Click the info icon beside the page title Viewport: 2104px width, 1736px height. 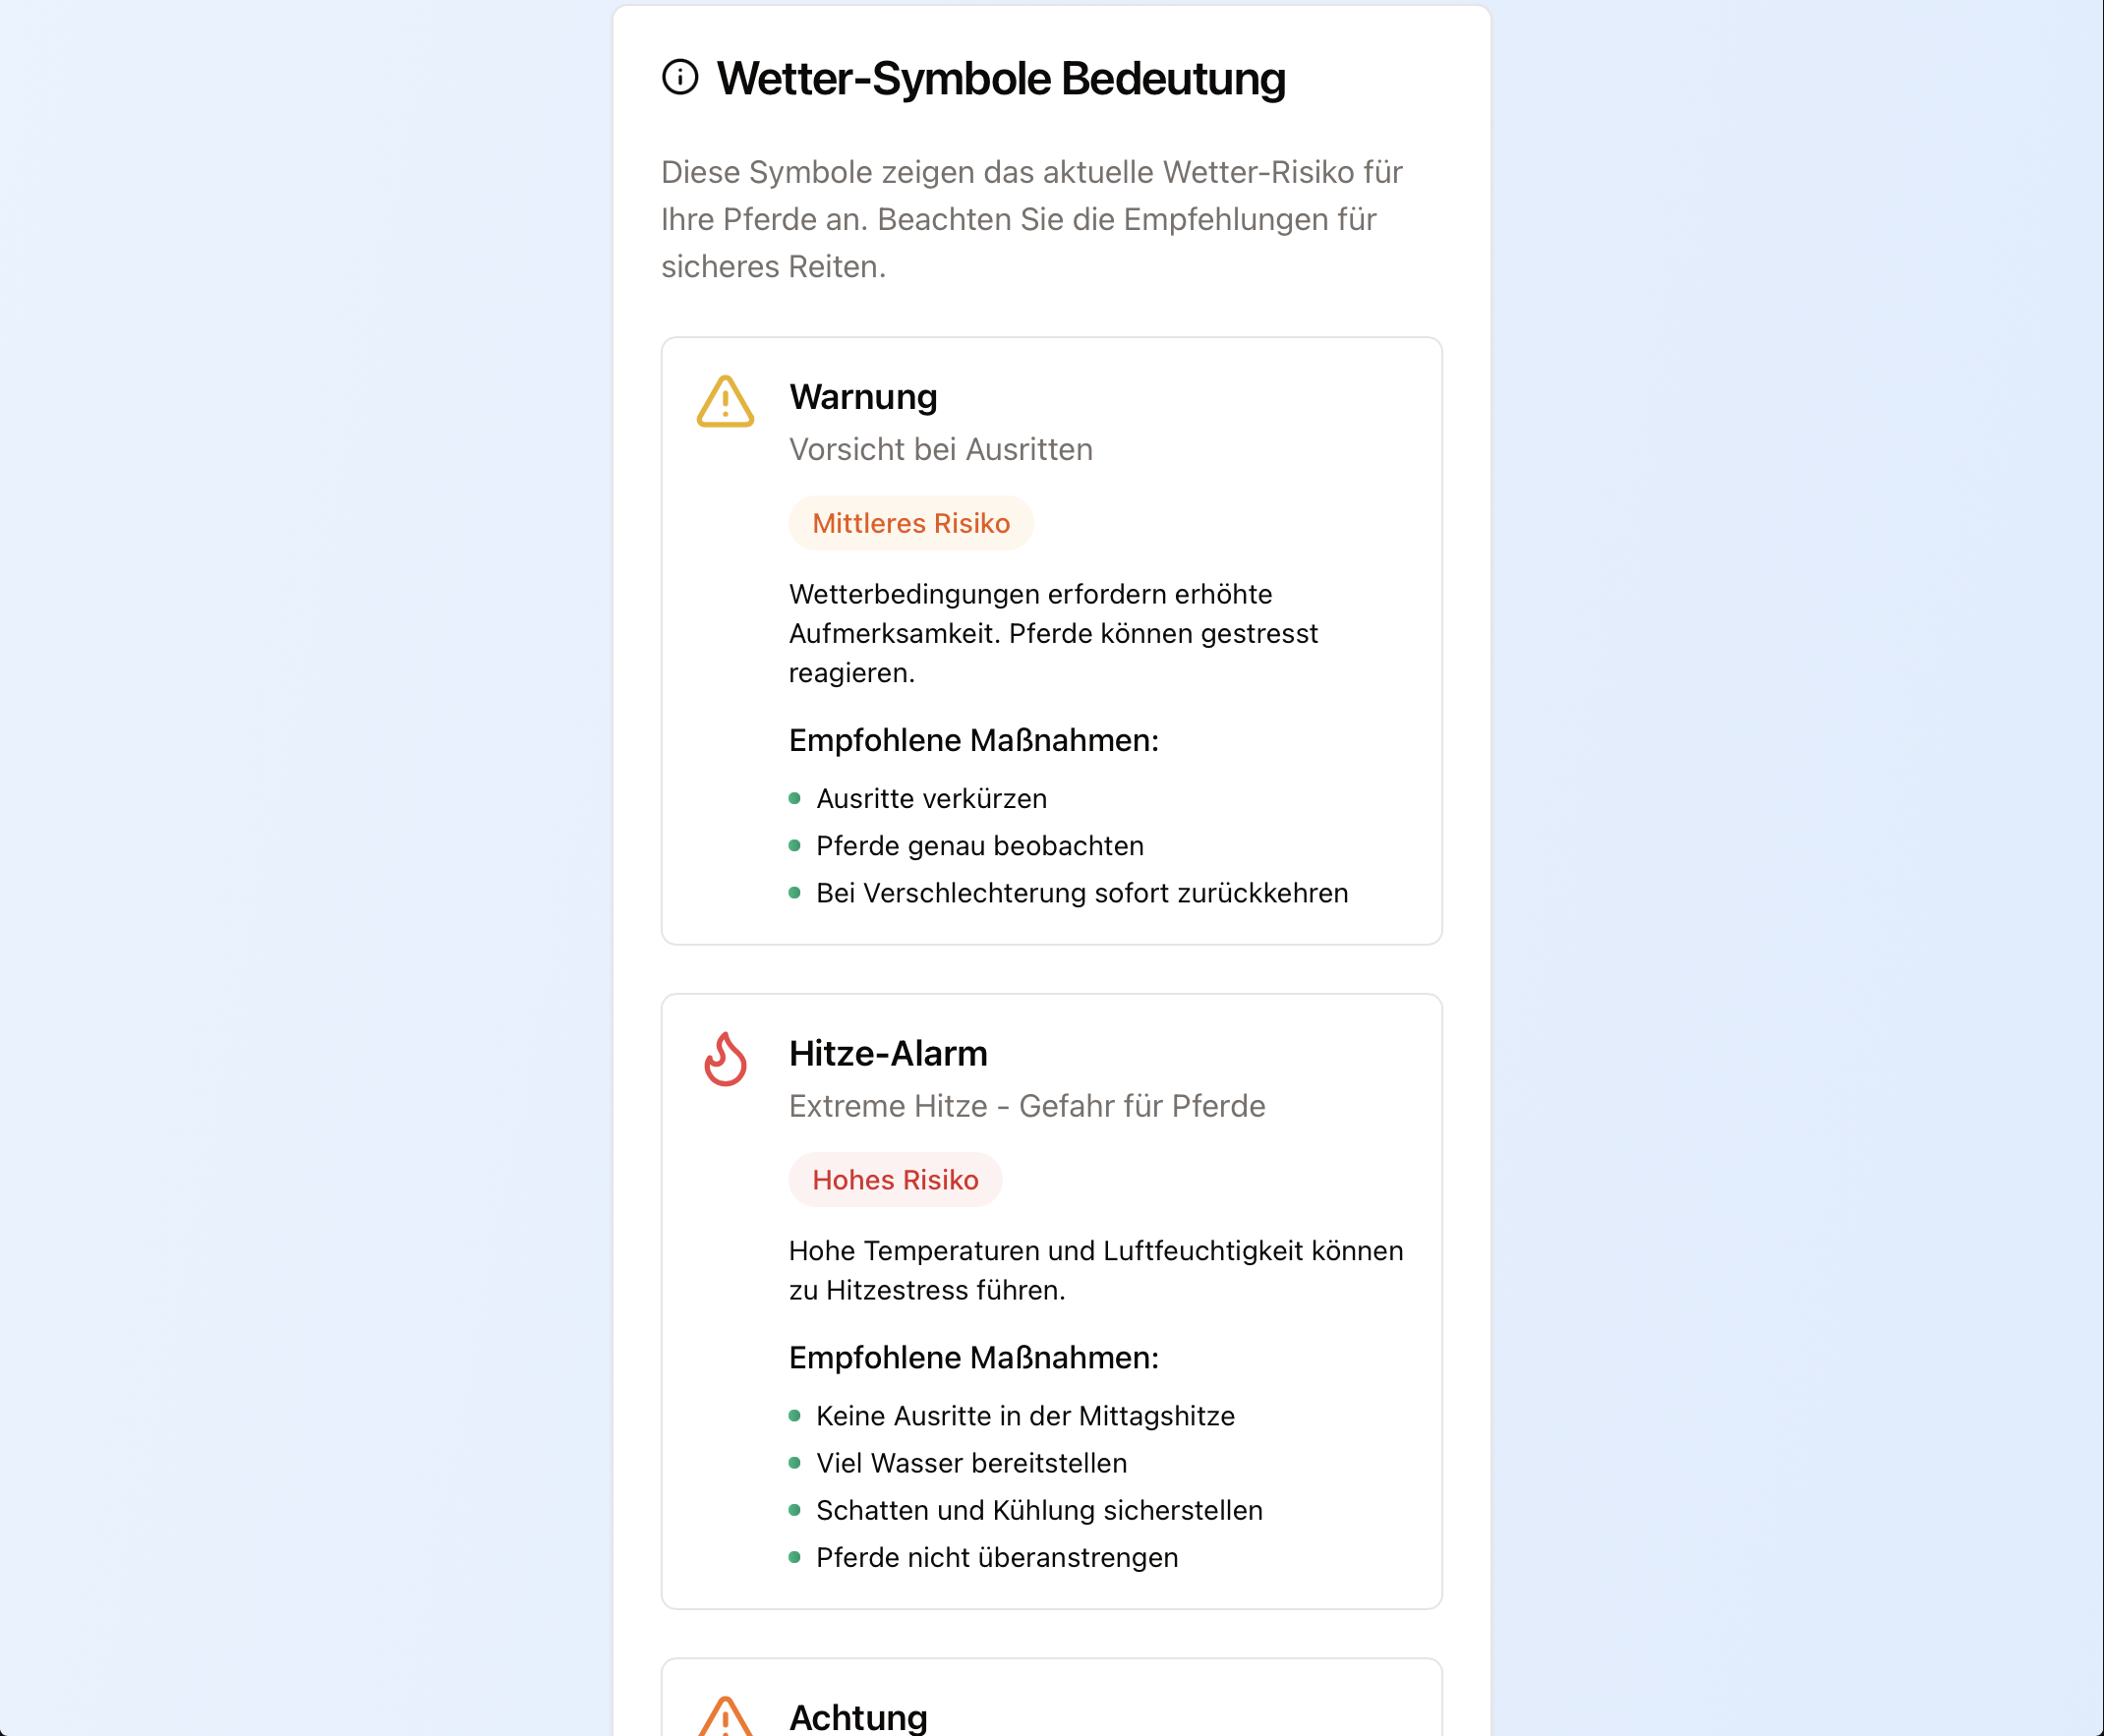680,77
